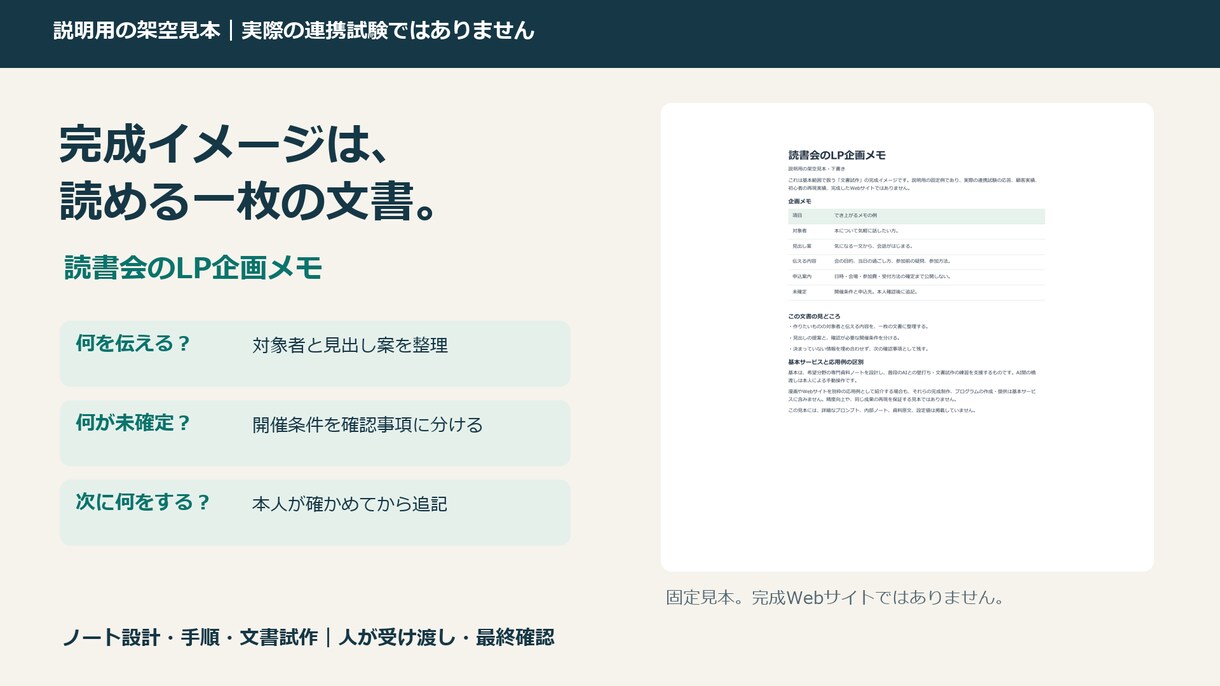
Task: Click the '企画メモ' section heading in the preview
Action: pyautogui.click(x=800, y=201)
